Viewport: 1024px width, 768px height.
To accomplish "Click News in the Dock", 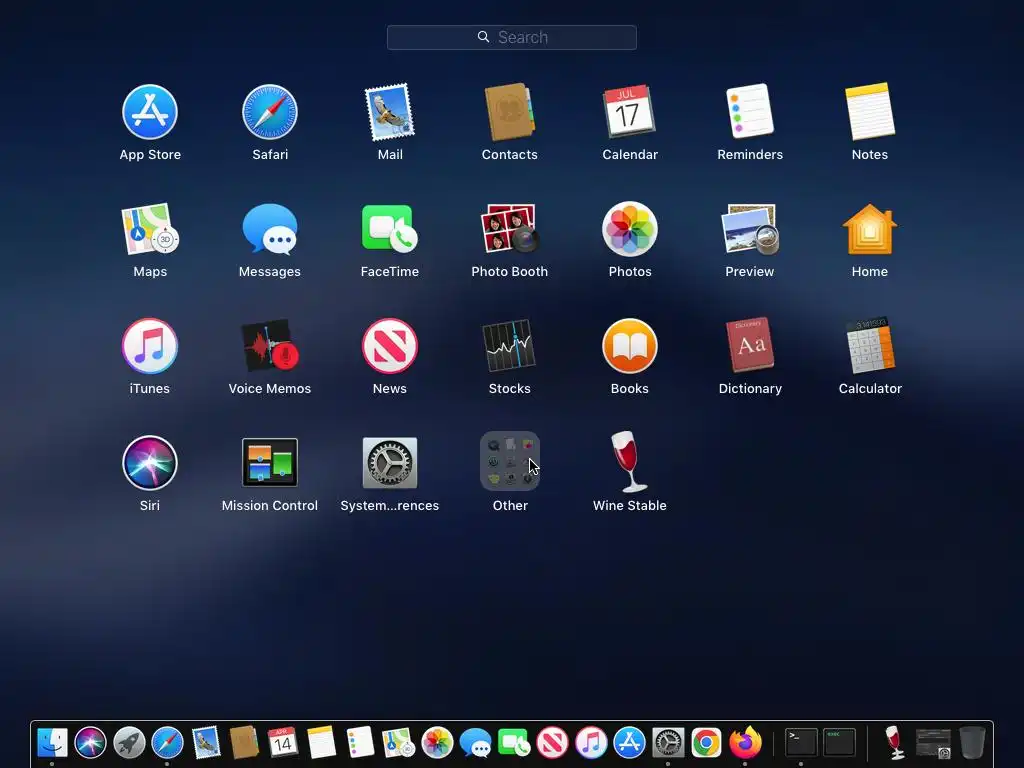I will click(552, 743).
